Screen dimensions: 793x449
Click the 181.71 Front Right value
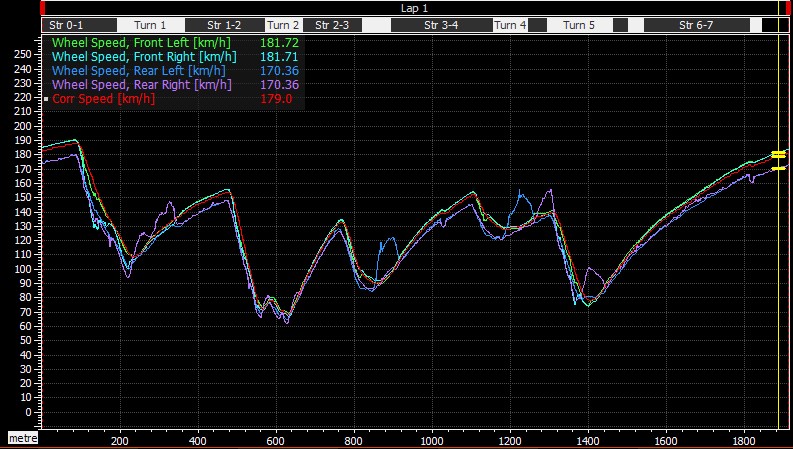(279, 57)
